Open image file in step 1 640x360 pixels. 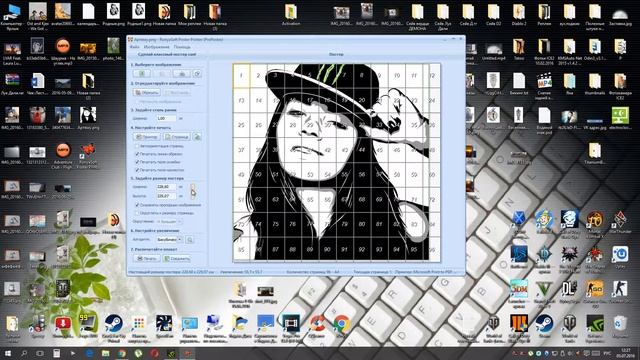point(142,74)
